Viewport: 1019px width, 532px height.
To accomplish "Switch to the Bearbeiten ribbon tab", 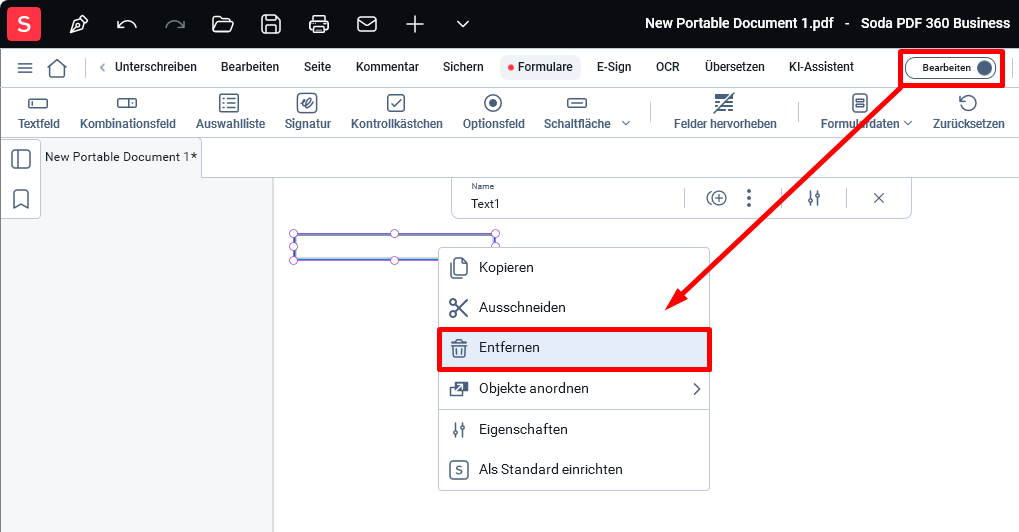I will pyautogui.click(x=250, y=67).
